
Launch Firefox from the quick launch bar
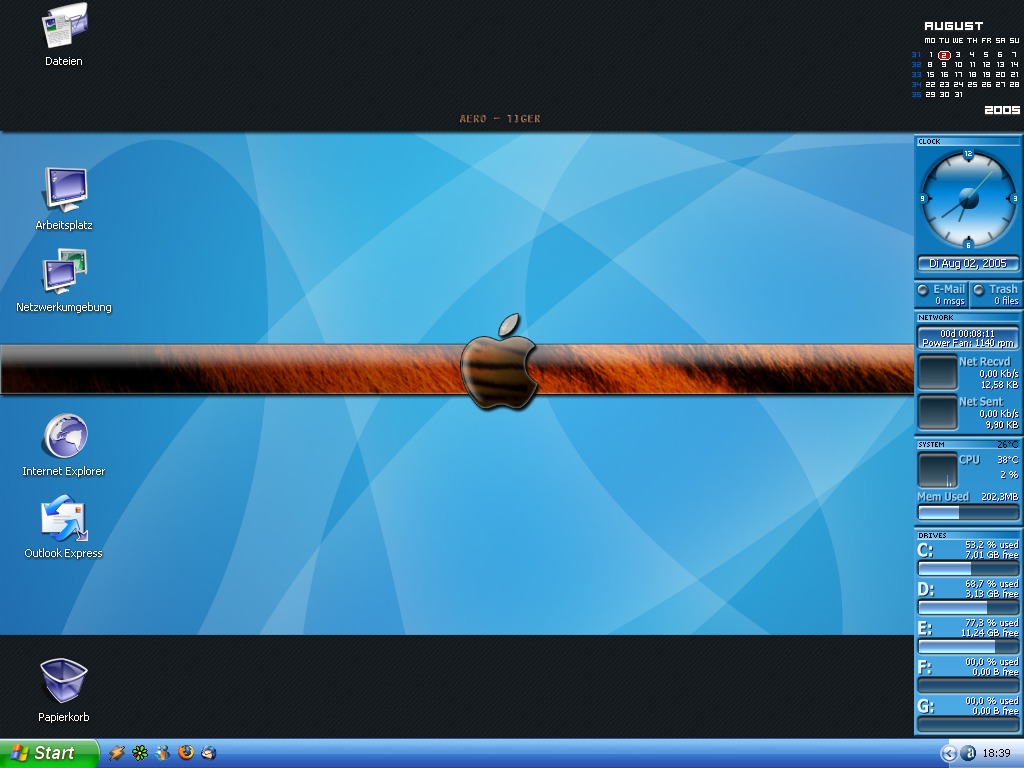coord(185,753)
